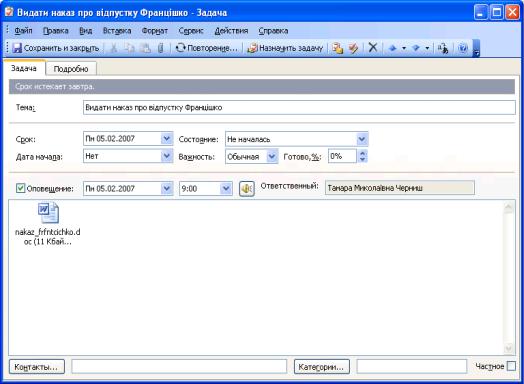
Task: Click the Готово percent input field
Action: point(342,156)
